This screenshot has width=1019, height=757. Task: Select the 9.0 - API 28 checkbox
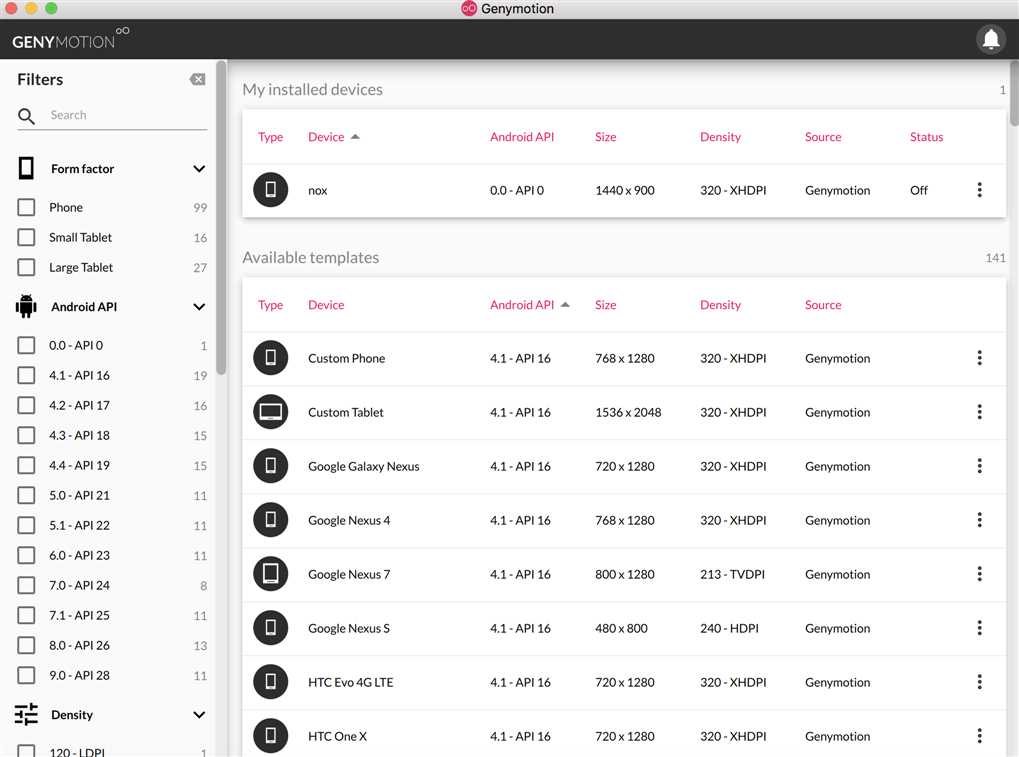click(x=26, y=675)
